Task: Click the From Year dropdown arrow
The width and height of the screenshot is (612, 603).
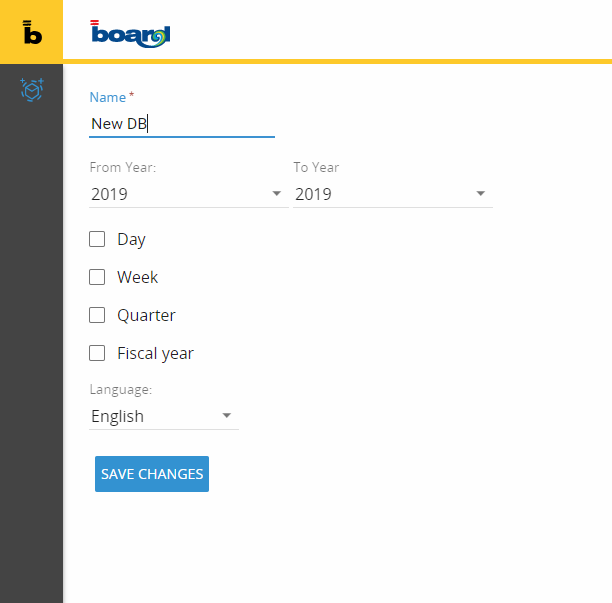Action: pos(277,194)
